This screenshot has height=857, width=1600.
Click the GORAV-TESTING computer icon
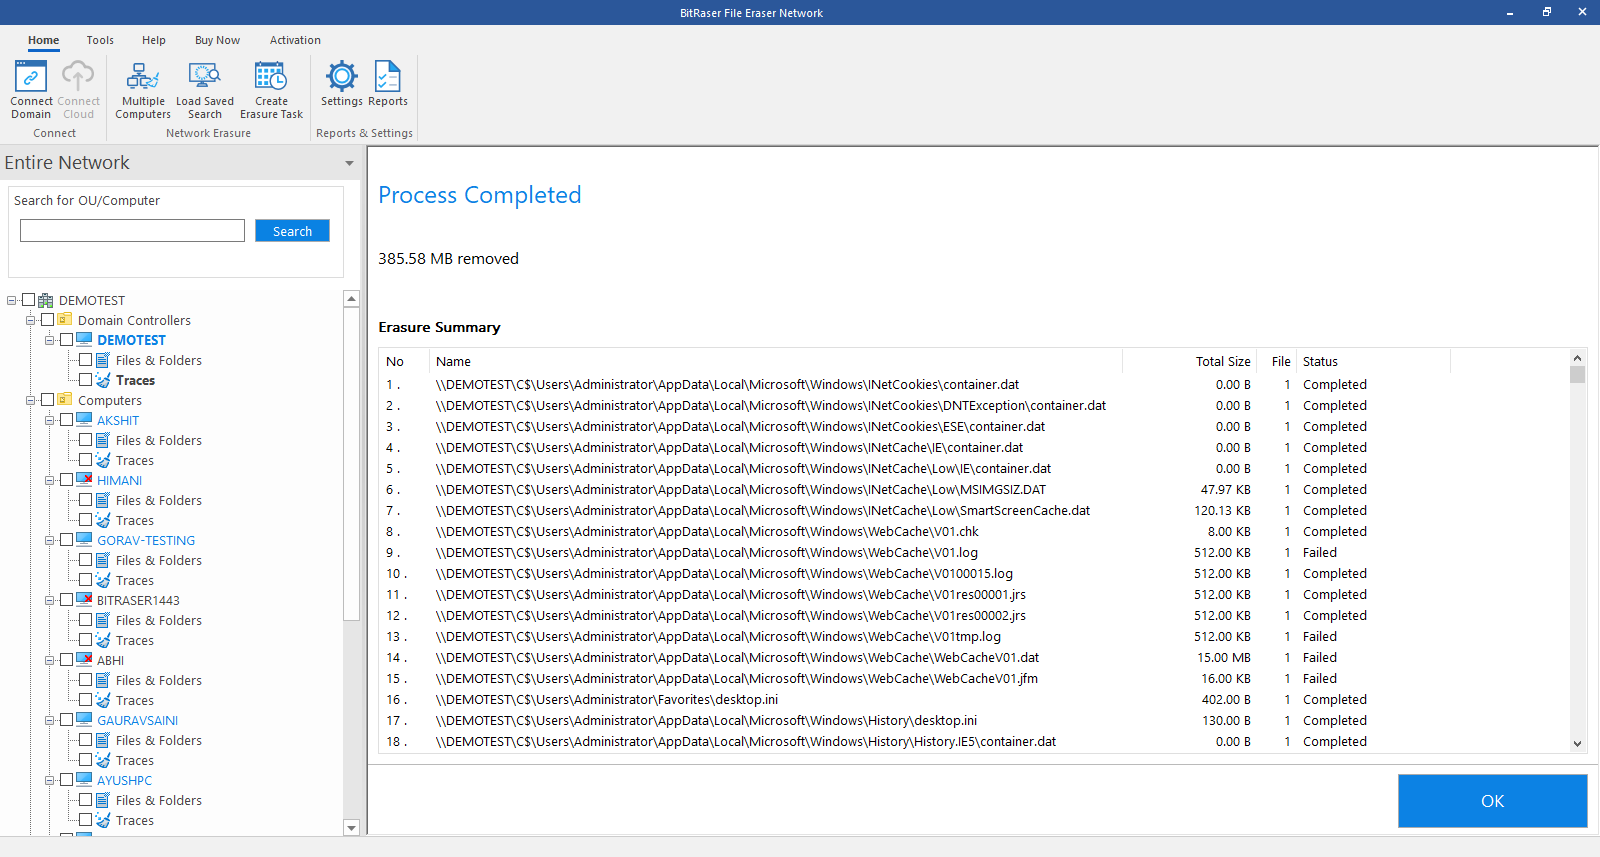(84, 540)
